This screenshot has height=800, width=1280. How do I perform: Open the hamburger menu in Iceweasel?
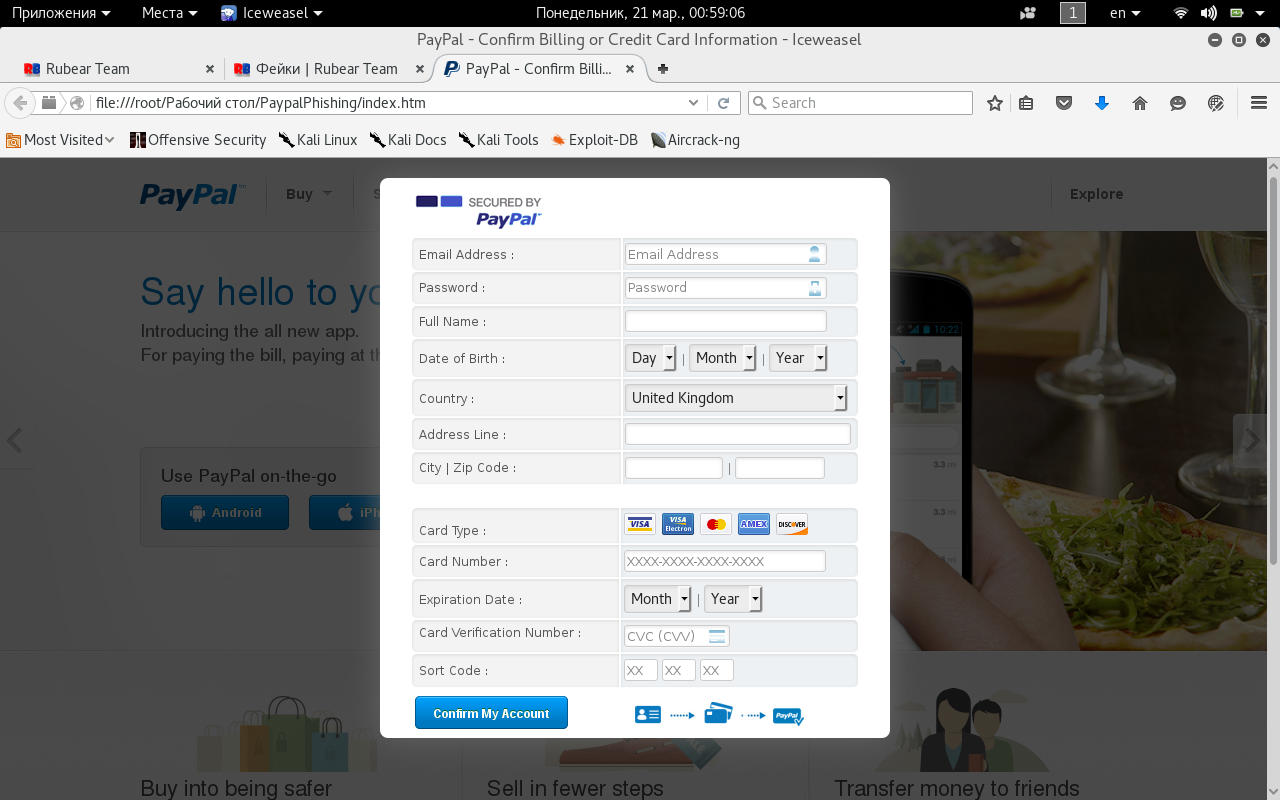pyautogui.click(x=1259, y=103)
